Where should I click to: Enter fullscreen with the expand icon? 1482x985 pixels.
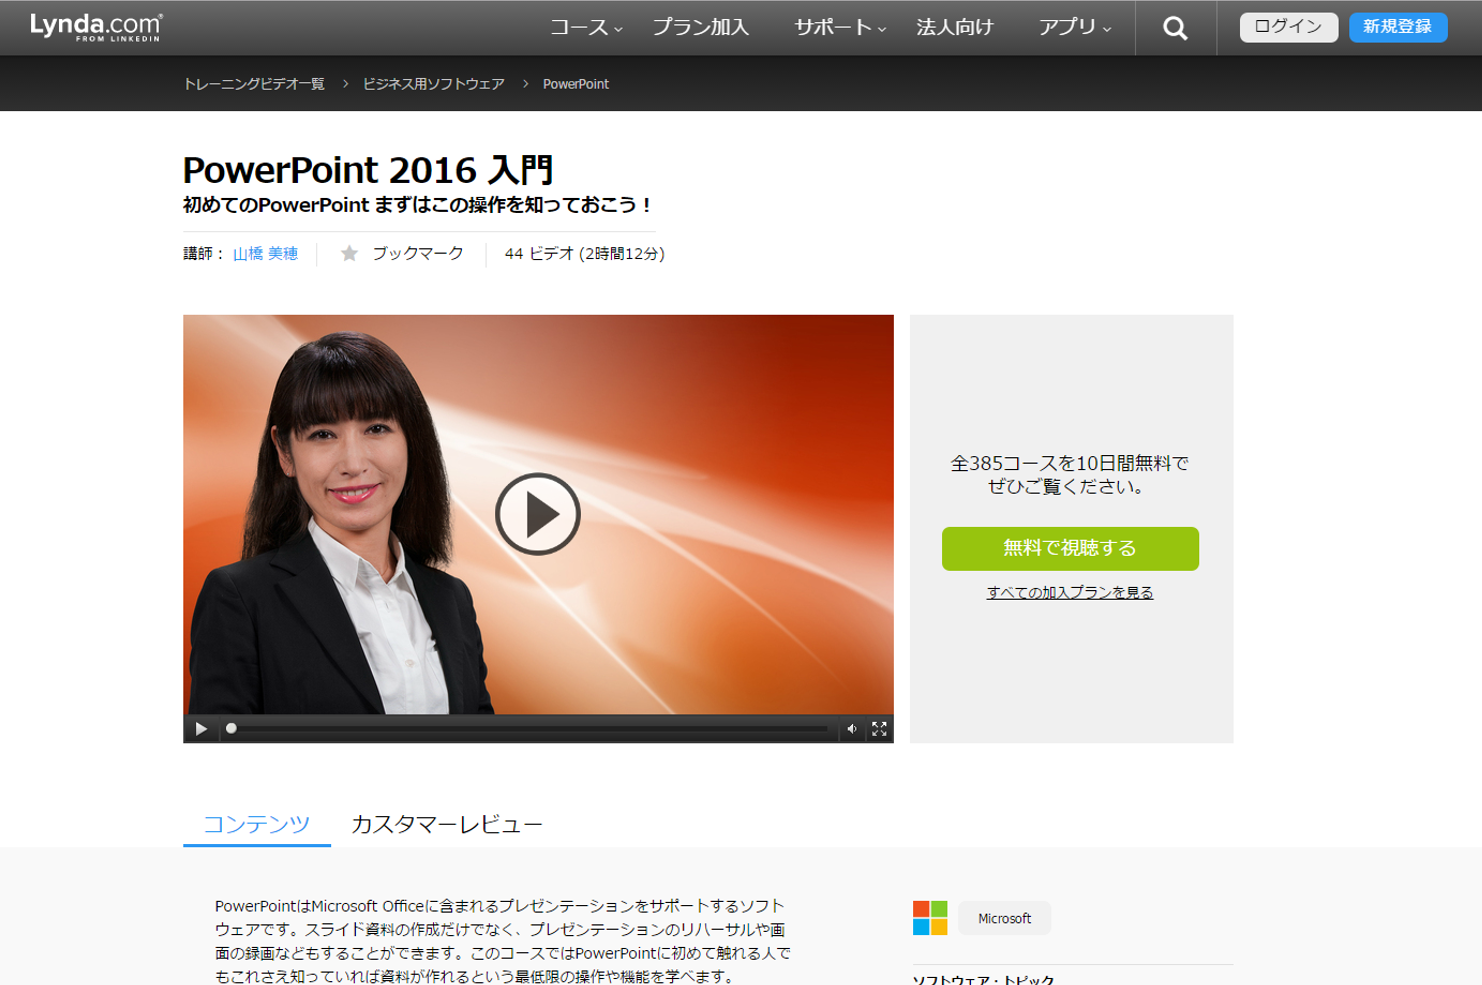879,729
